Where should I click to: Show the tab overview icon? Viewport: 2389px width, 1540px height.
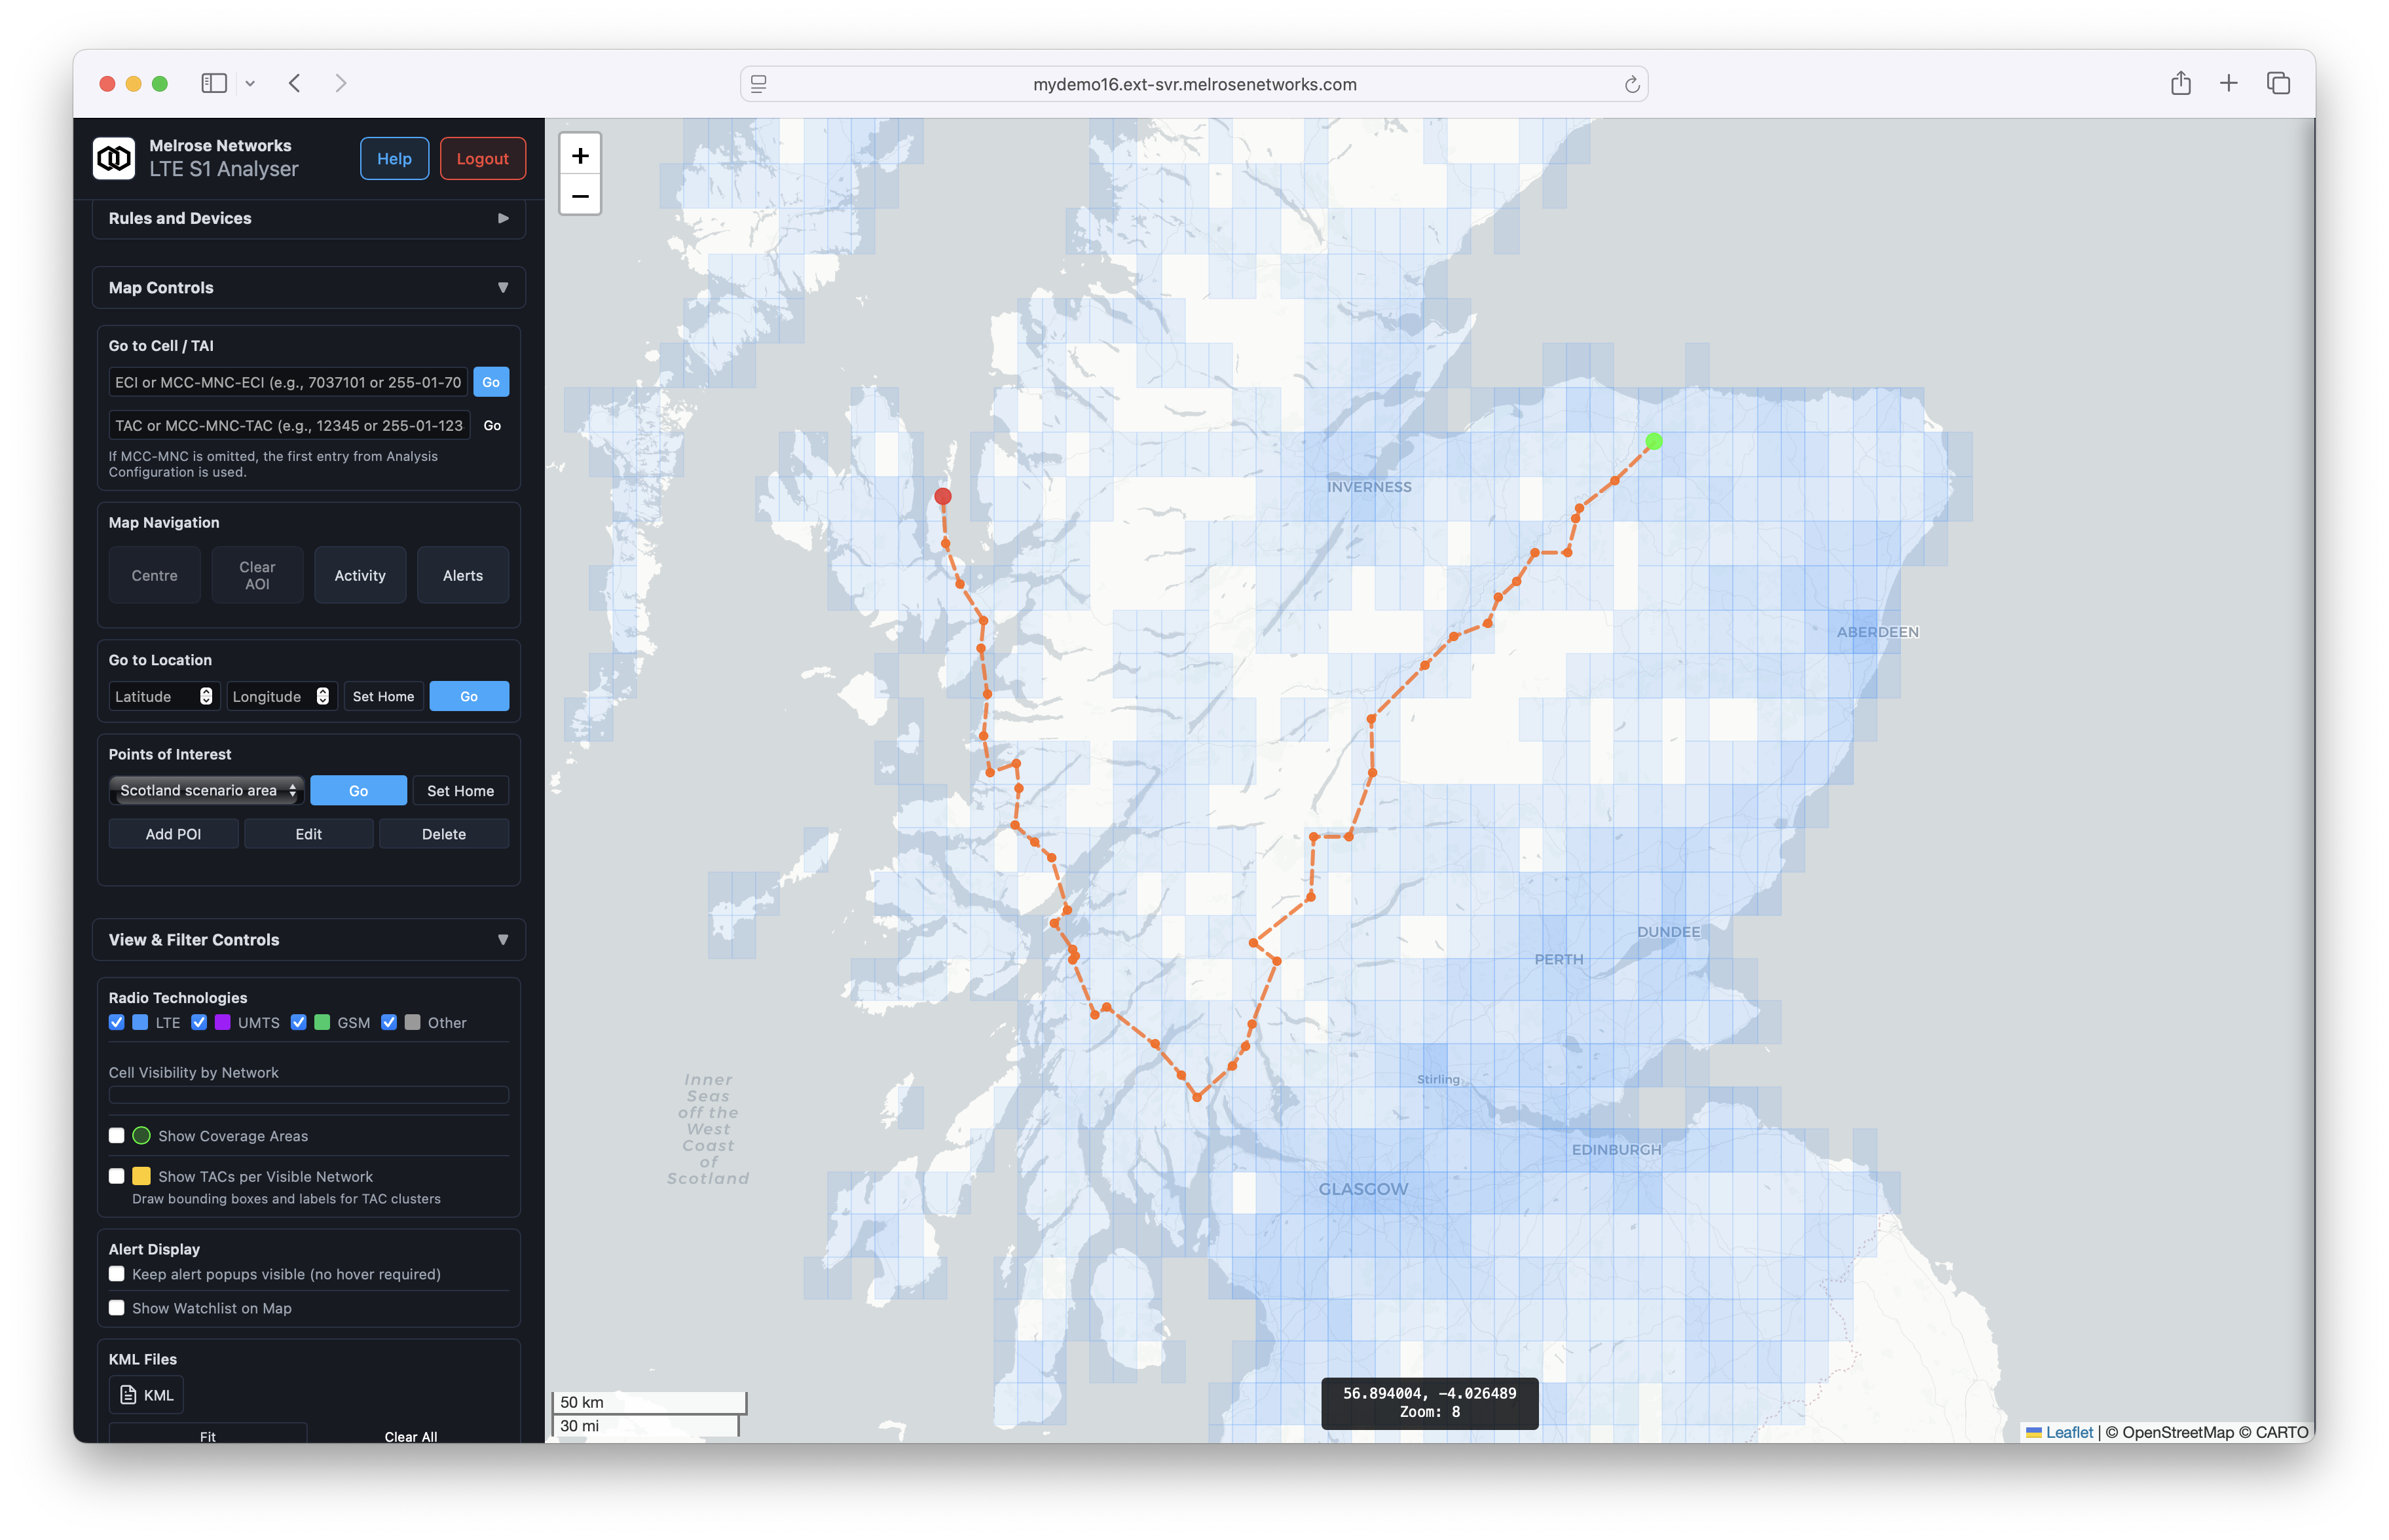2278,83
